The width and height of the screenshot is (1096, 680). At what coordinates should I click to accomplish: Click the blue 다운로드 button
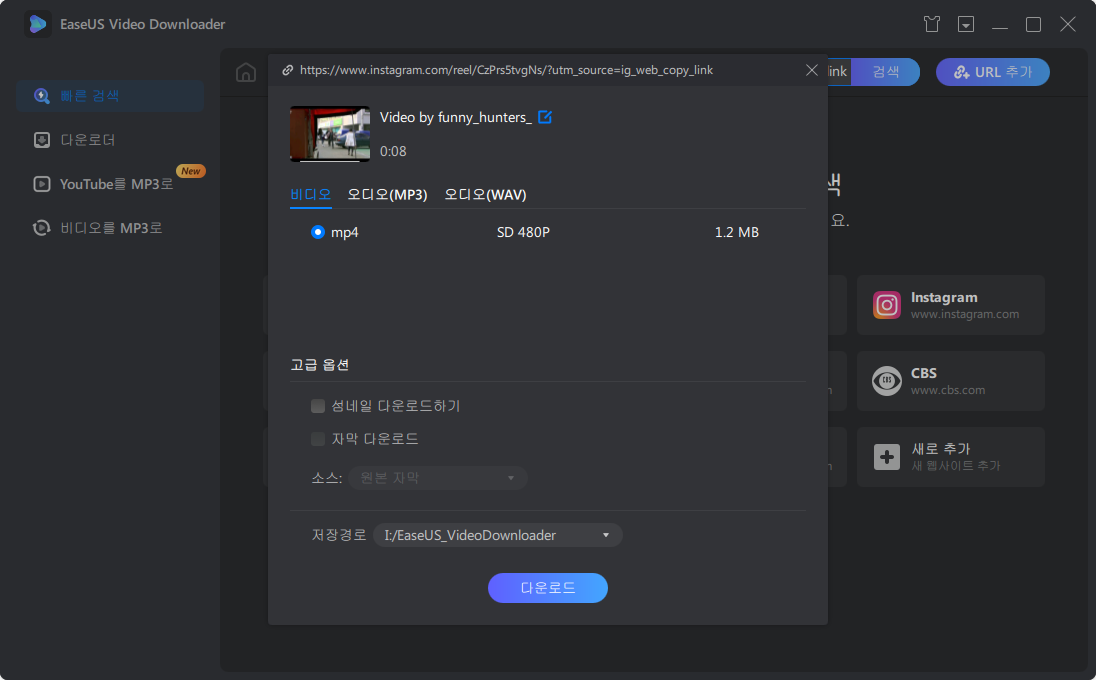coord(548,588)
